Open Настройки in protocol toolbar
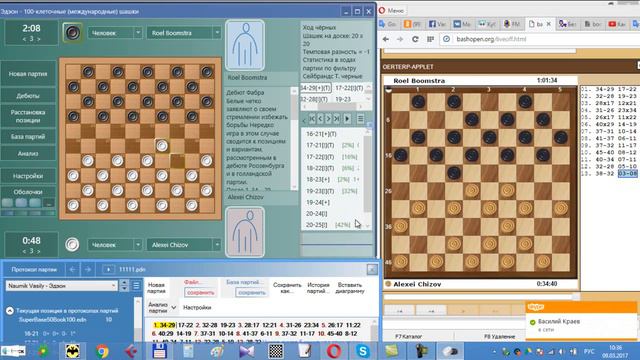The height and width of the screenshot is (360, 640). (197, 307)
